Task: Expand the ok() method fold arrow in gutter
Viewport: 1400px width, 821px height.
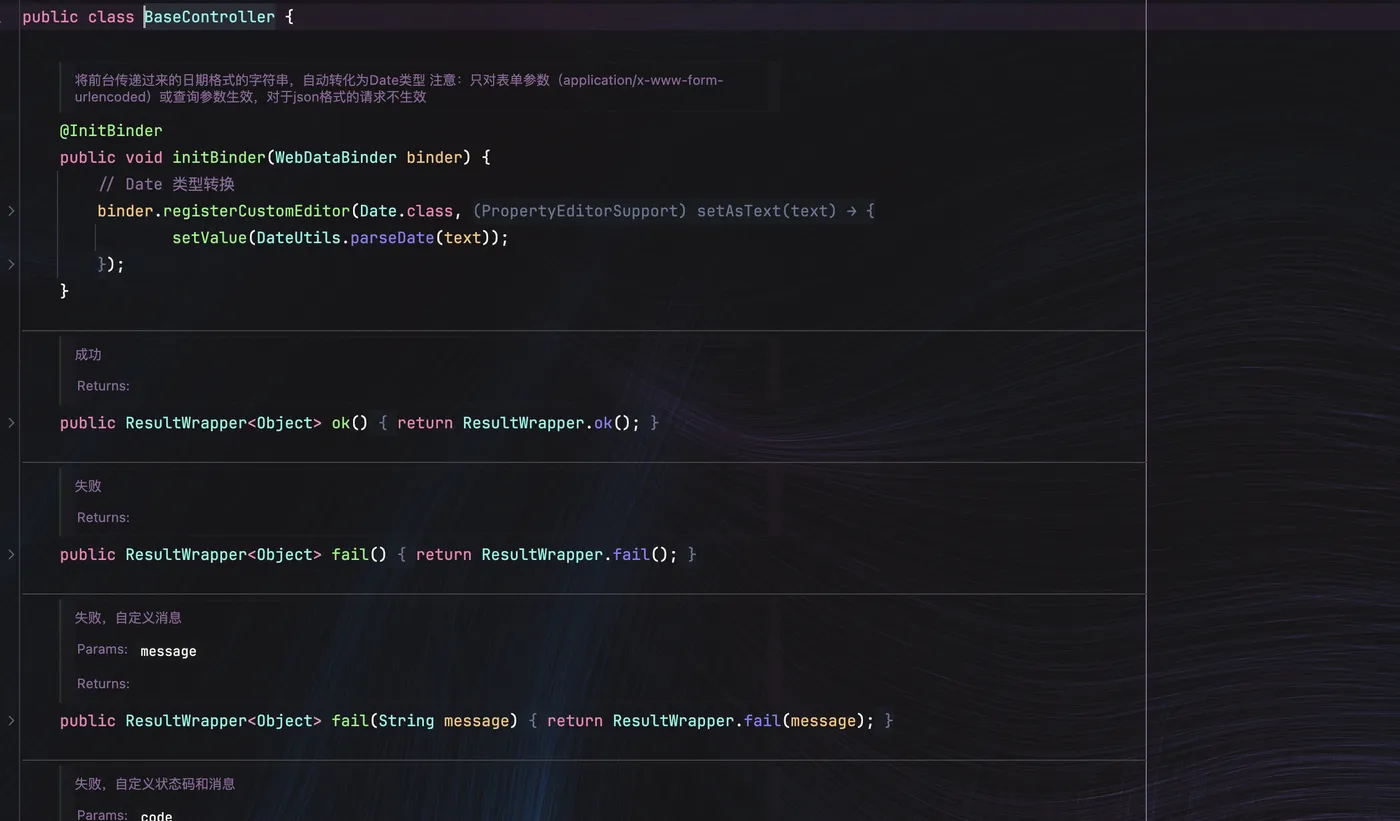Action: [11, 423]
